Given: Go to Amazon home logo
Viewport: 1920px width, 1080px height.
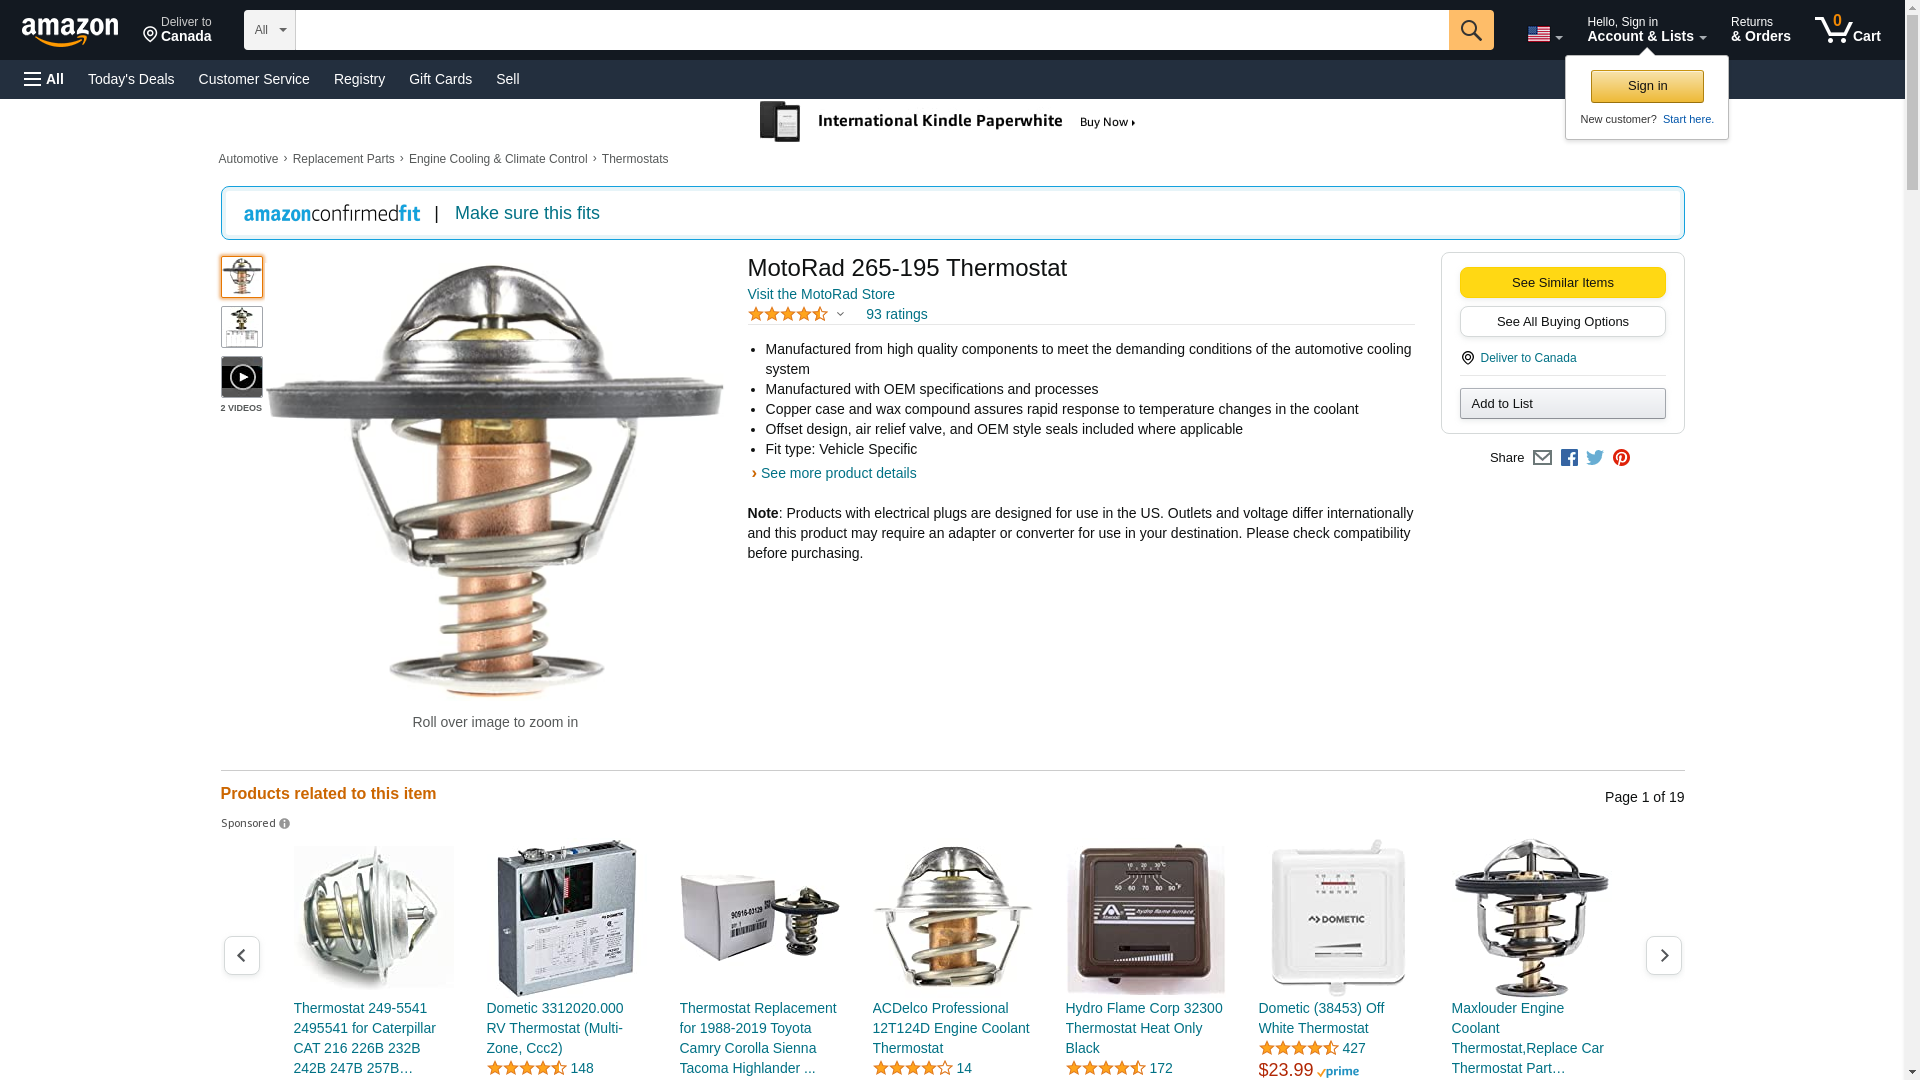Looking at the screenshot, I should tap(70, 31).
